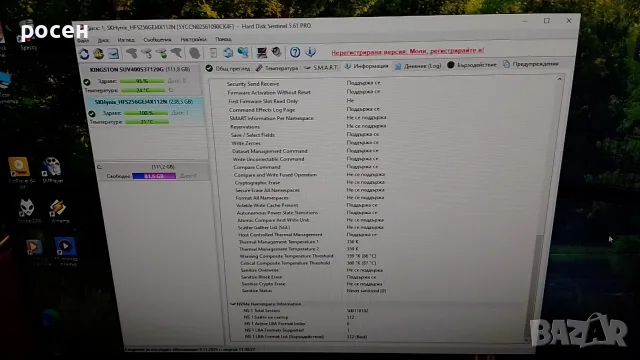Image resolution: width=640 pixels, height=360 pixels.
Task: Open the SMPlayer desktop icon
Action: pos(53,170)
